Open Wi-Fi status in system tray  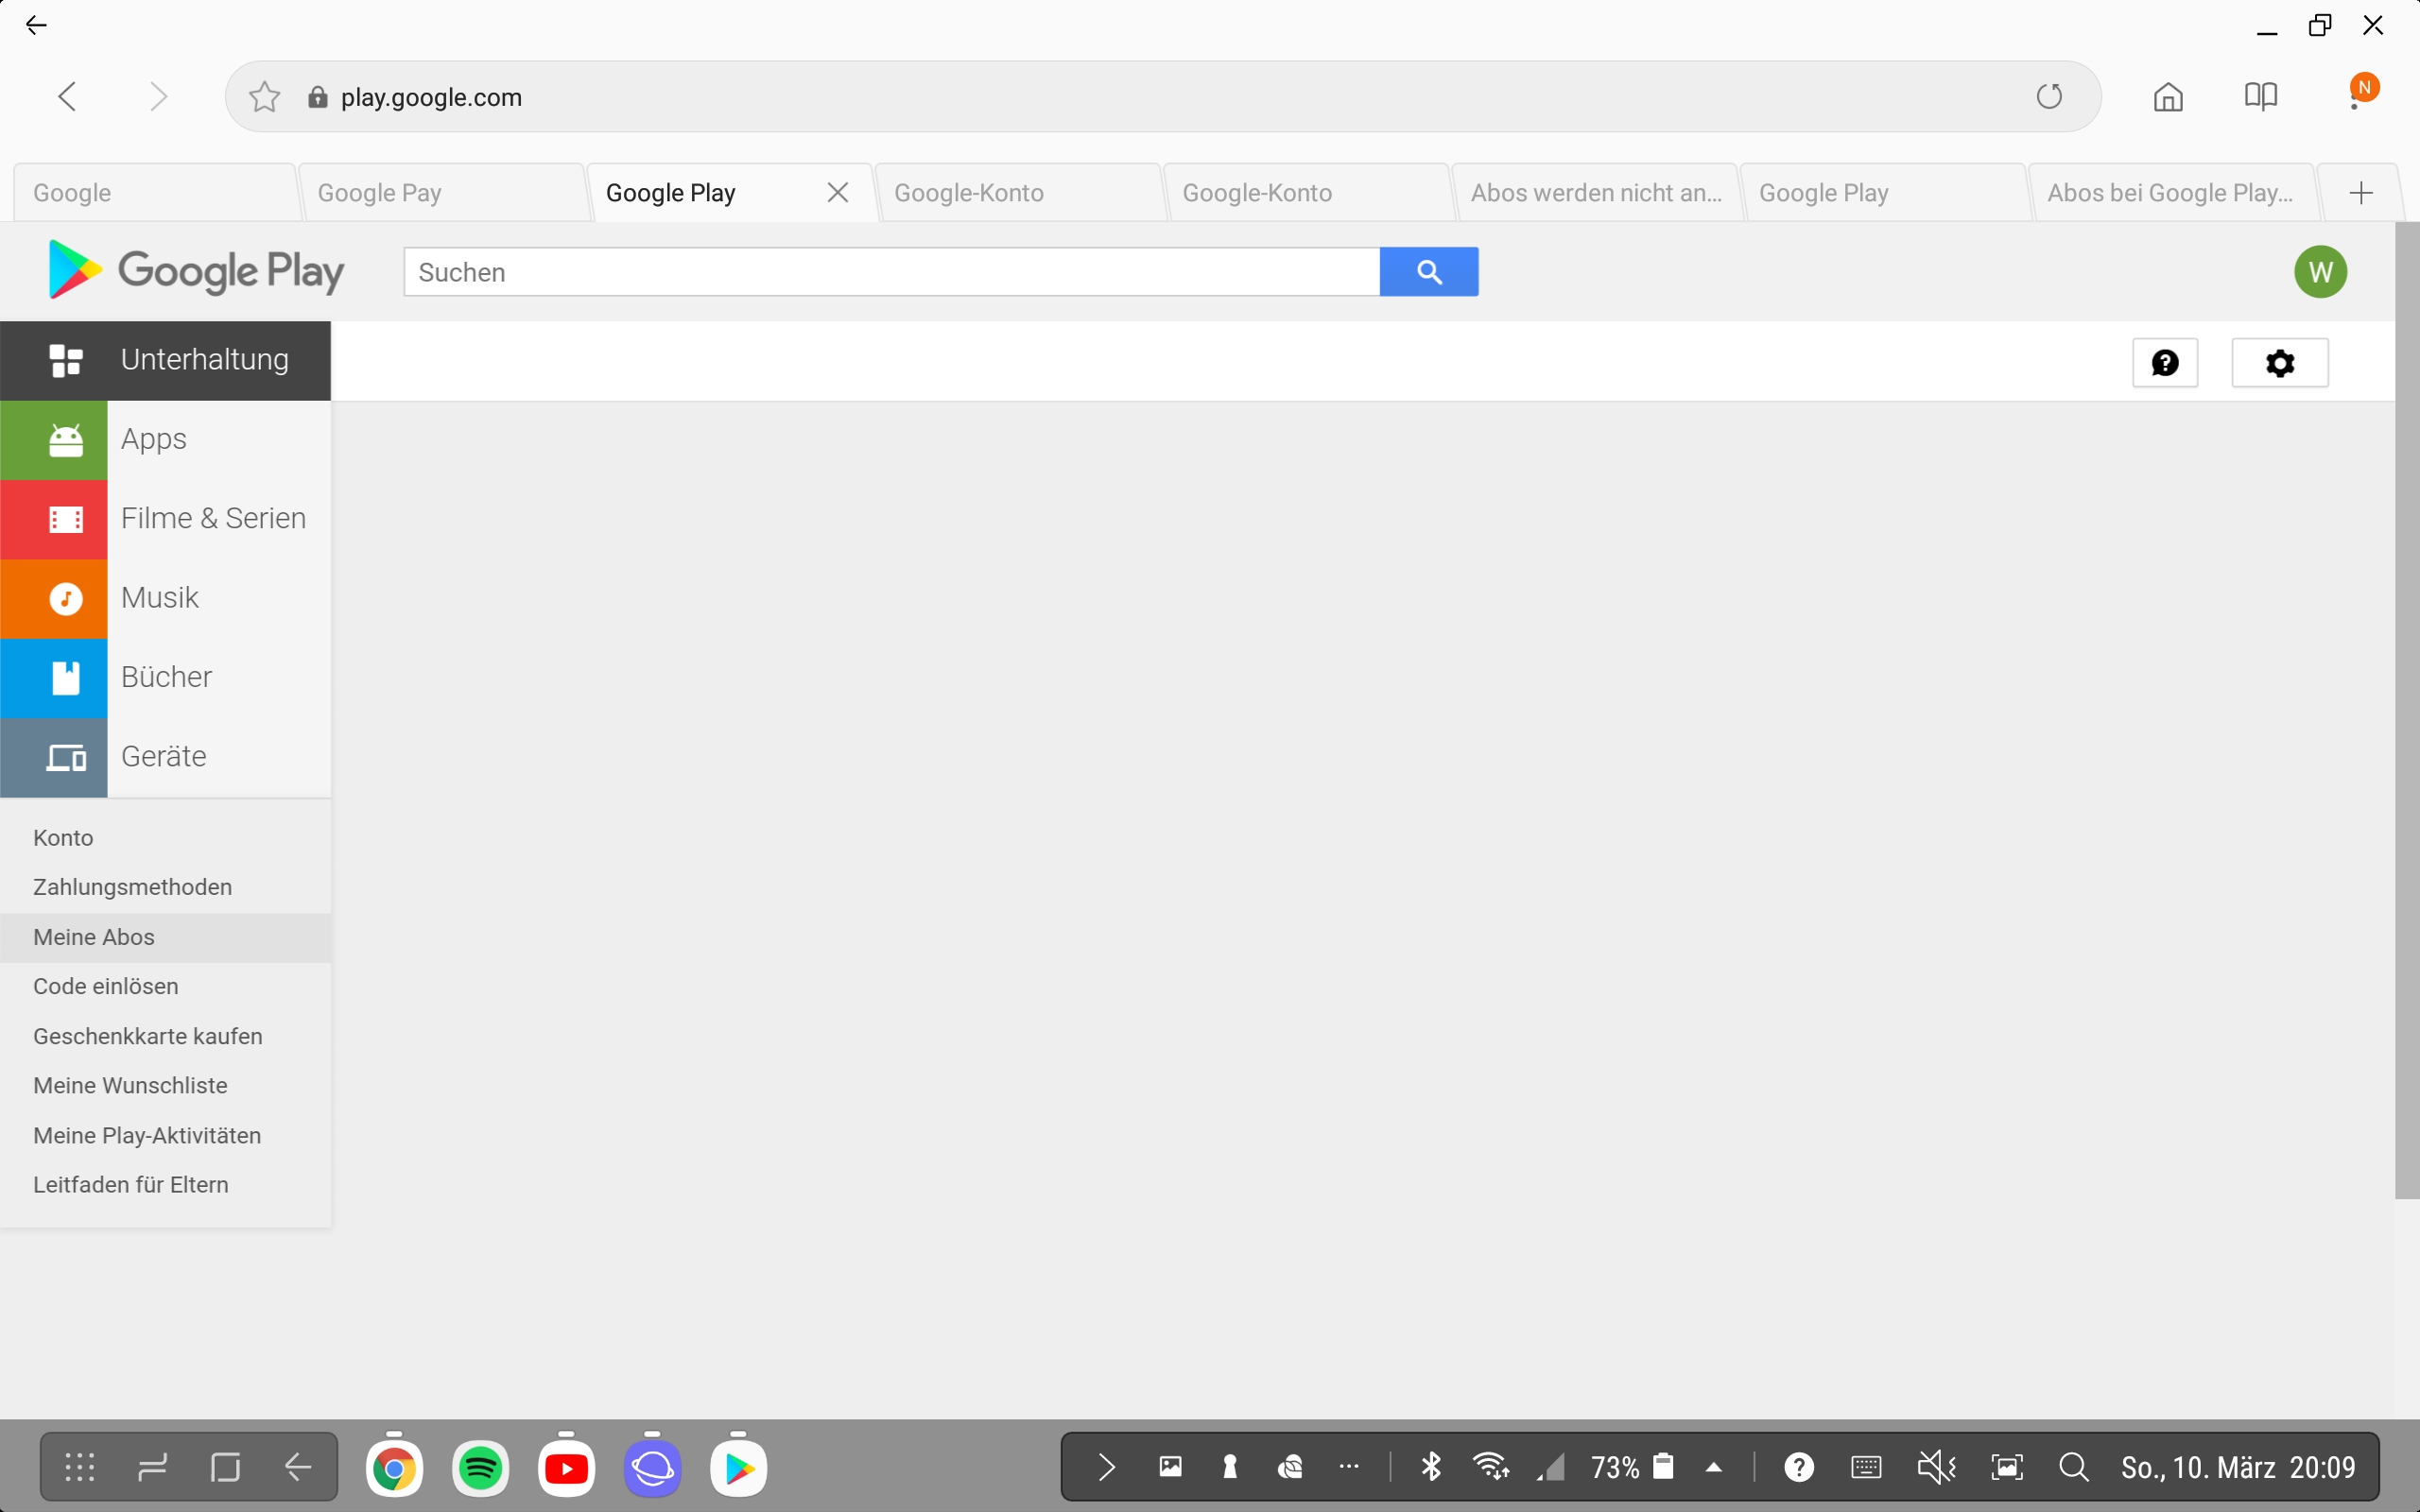(x=1491, y=1467)
